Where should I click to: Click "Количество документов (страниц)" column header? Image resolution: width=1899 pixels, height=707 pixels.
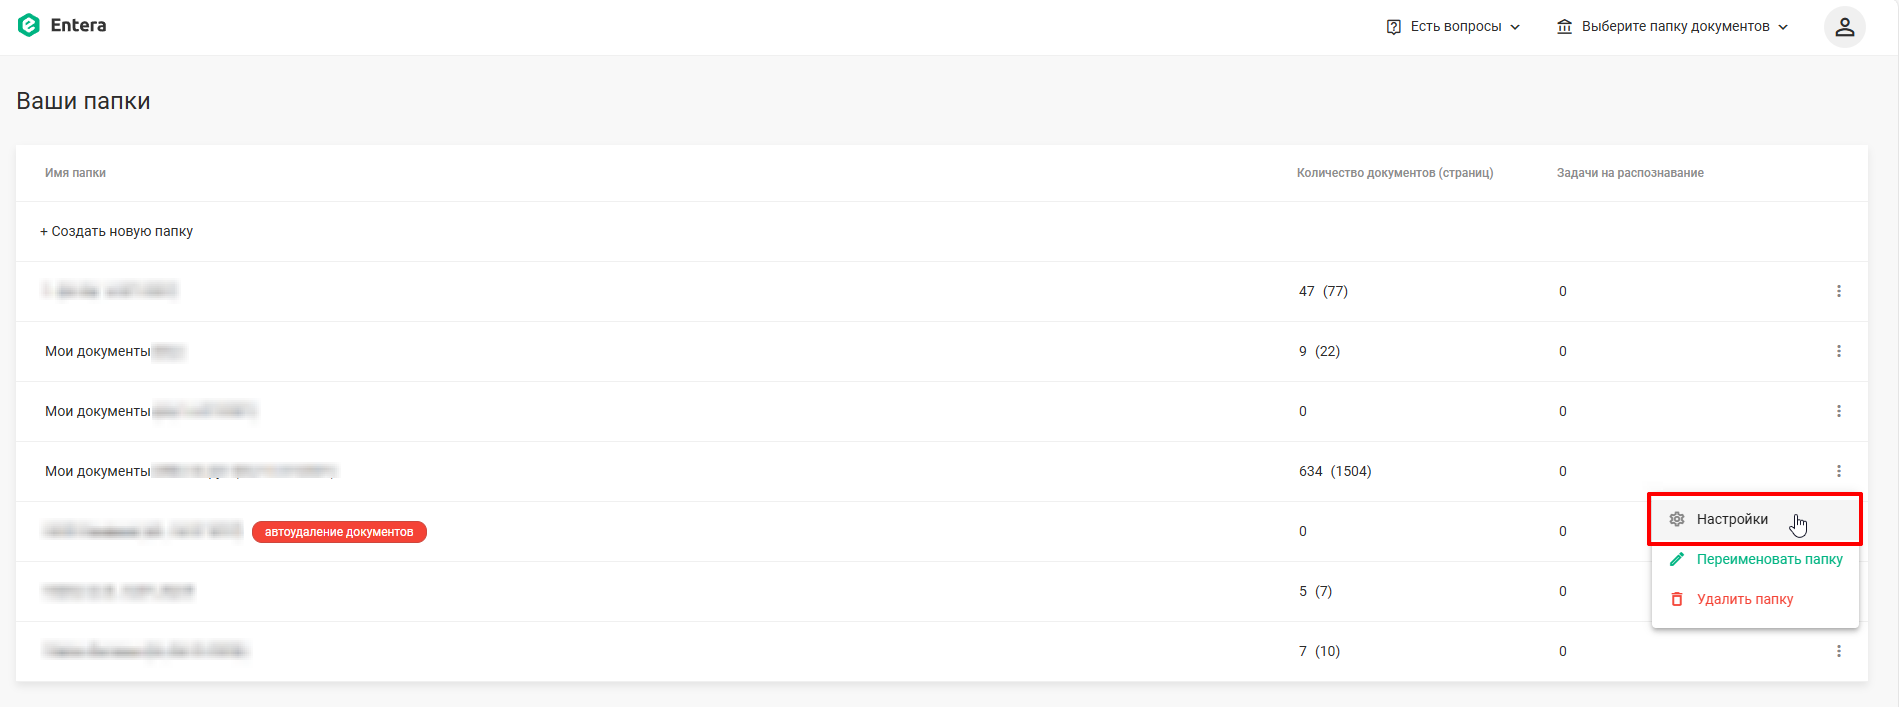click(x=1394, y=173)
